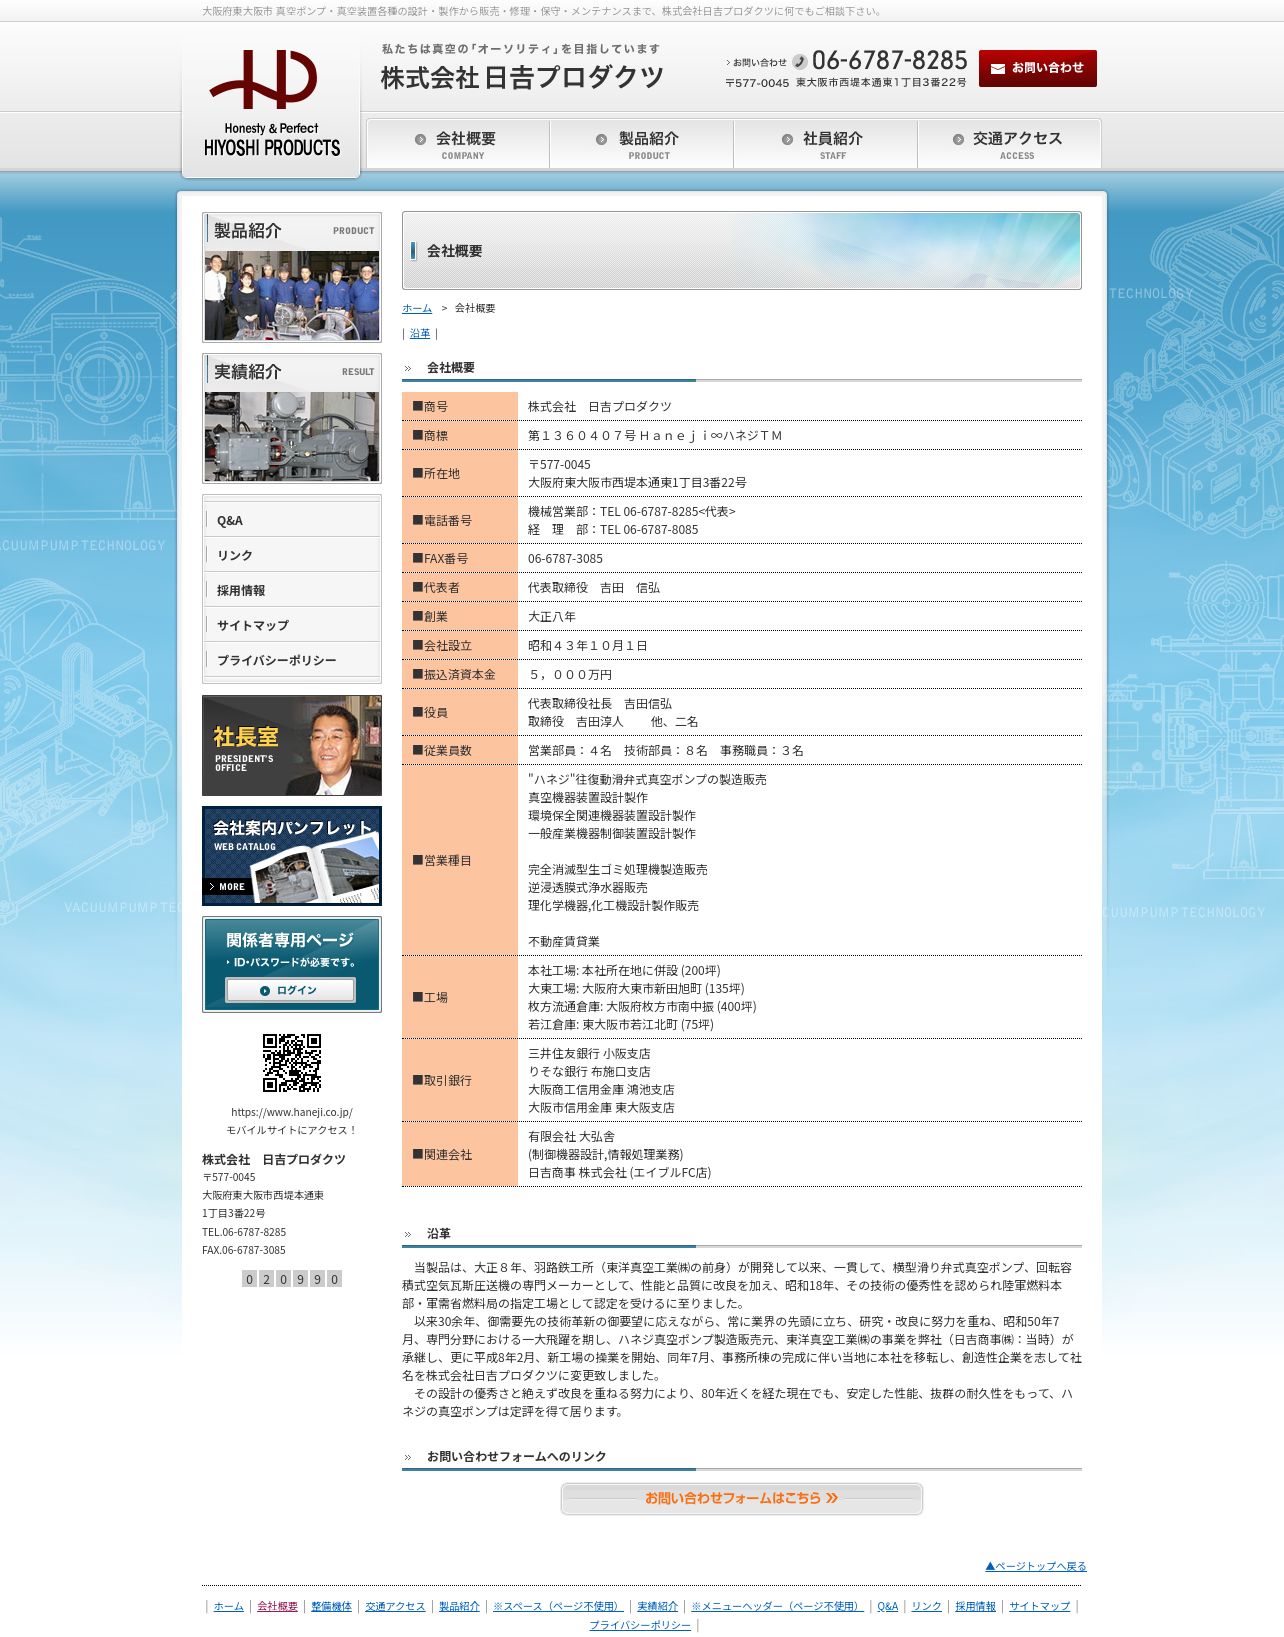This screenshot has width=1284, height=1637.
Task: Select Q&A in the sidebar menu
Action: click(292, 520)
